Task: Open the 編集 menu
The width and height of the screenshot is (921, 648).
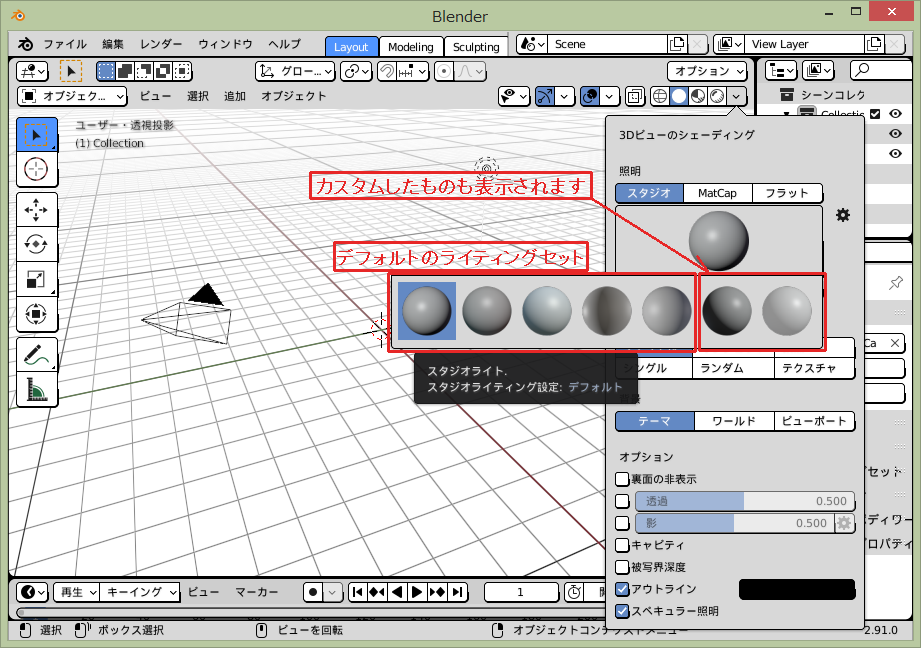Action: 113,44
